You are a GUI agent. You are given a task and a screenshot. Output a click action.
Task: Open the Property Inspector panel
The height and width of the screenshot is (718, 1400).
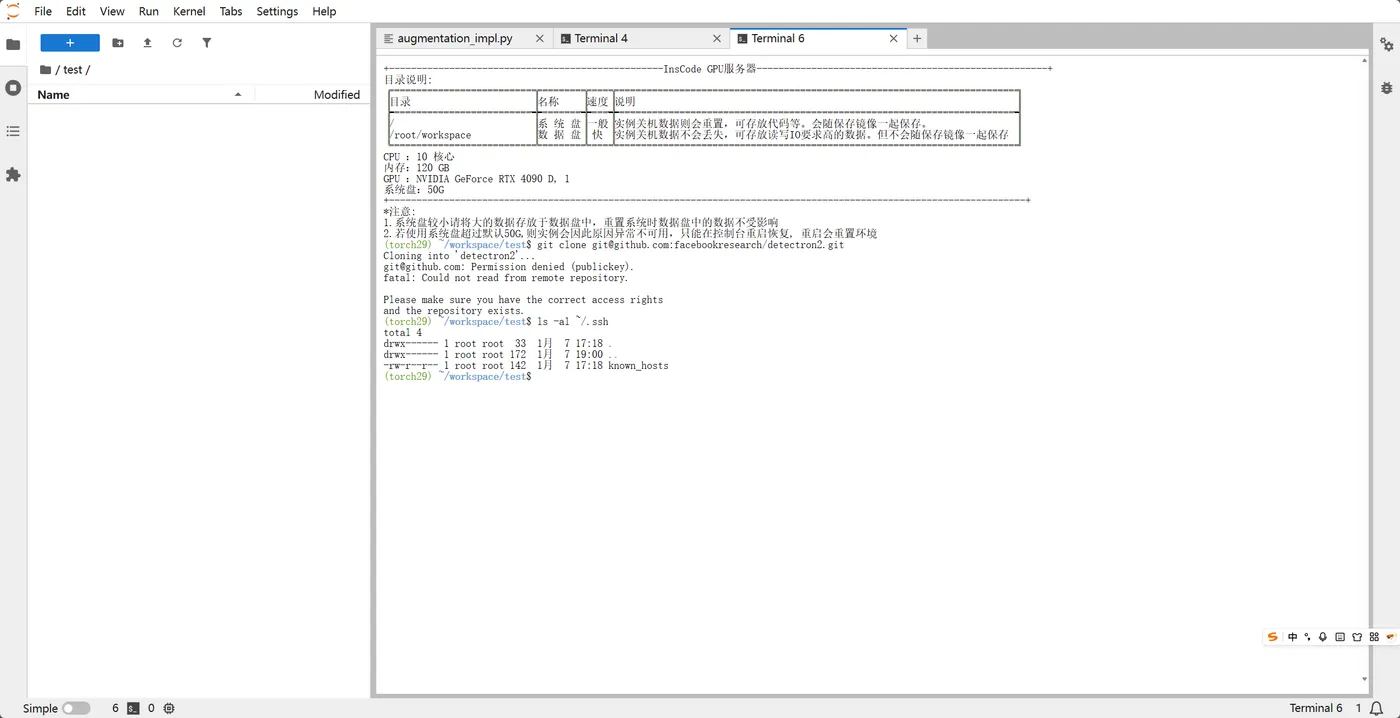click(x=1386, y=45)
